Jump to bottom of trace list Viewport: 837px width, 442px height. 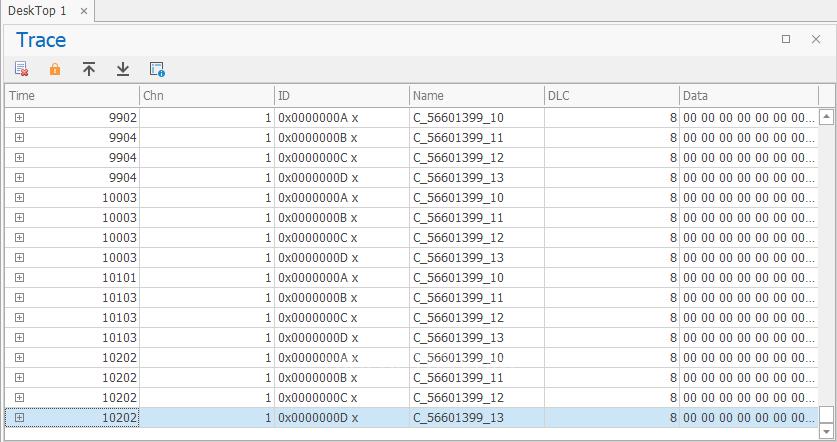(x=123, y=69)
